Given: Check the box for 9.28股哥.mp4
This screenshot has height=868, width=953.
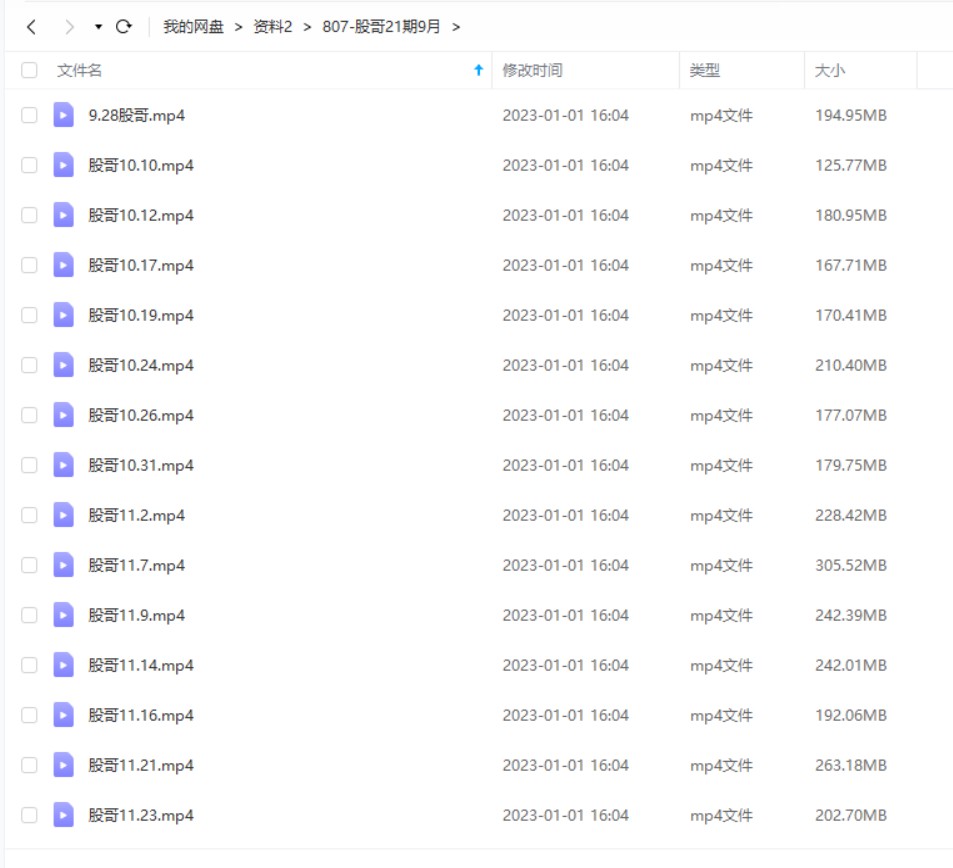Looking at the screenshot, I should (x=29, y=115).
